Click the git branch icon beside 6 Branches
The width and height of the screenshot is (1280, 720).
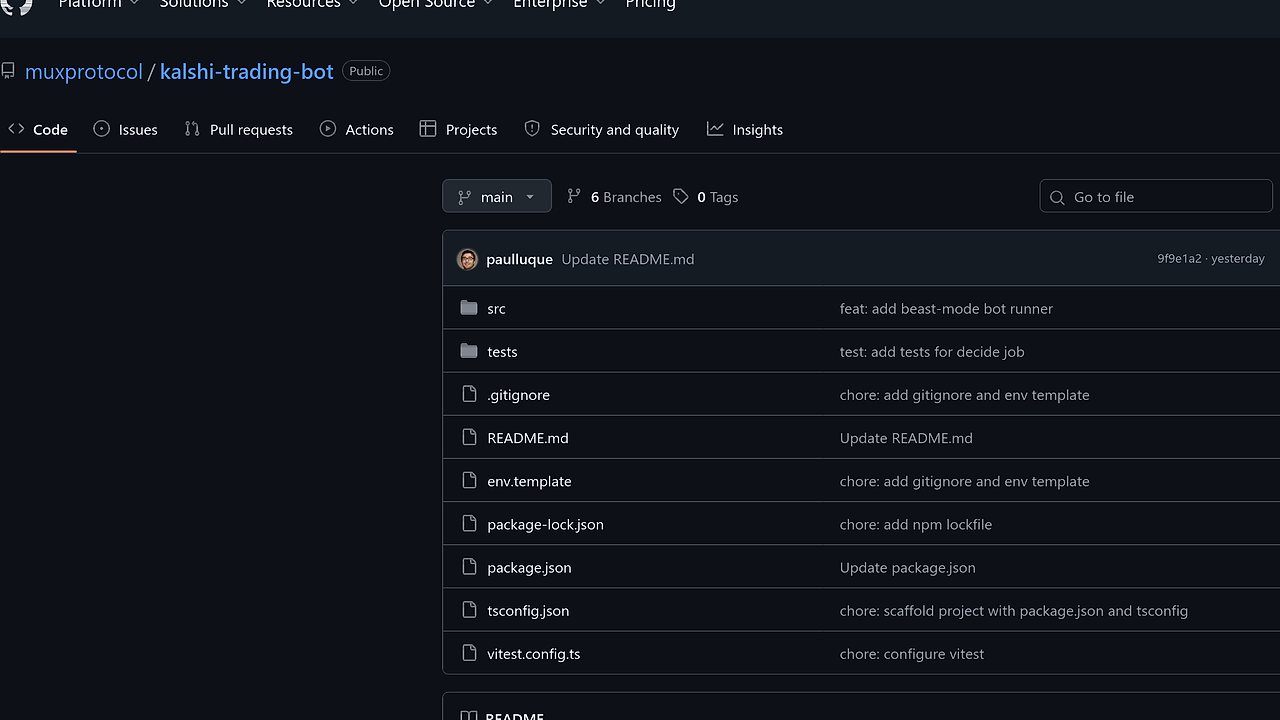574,196
